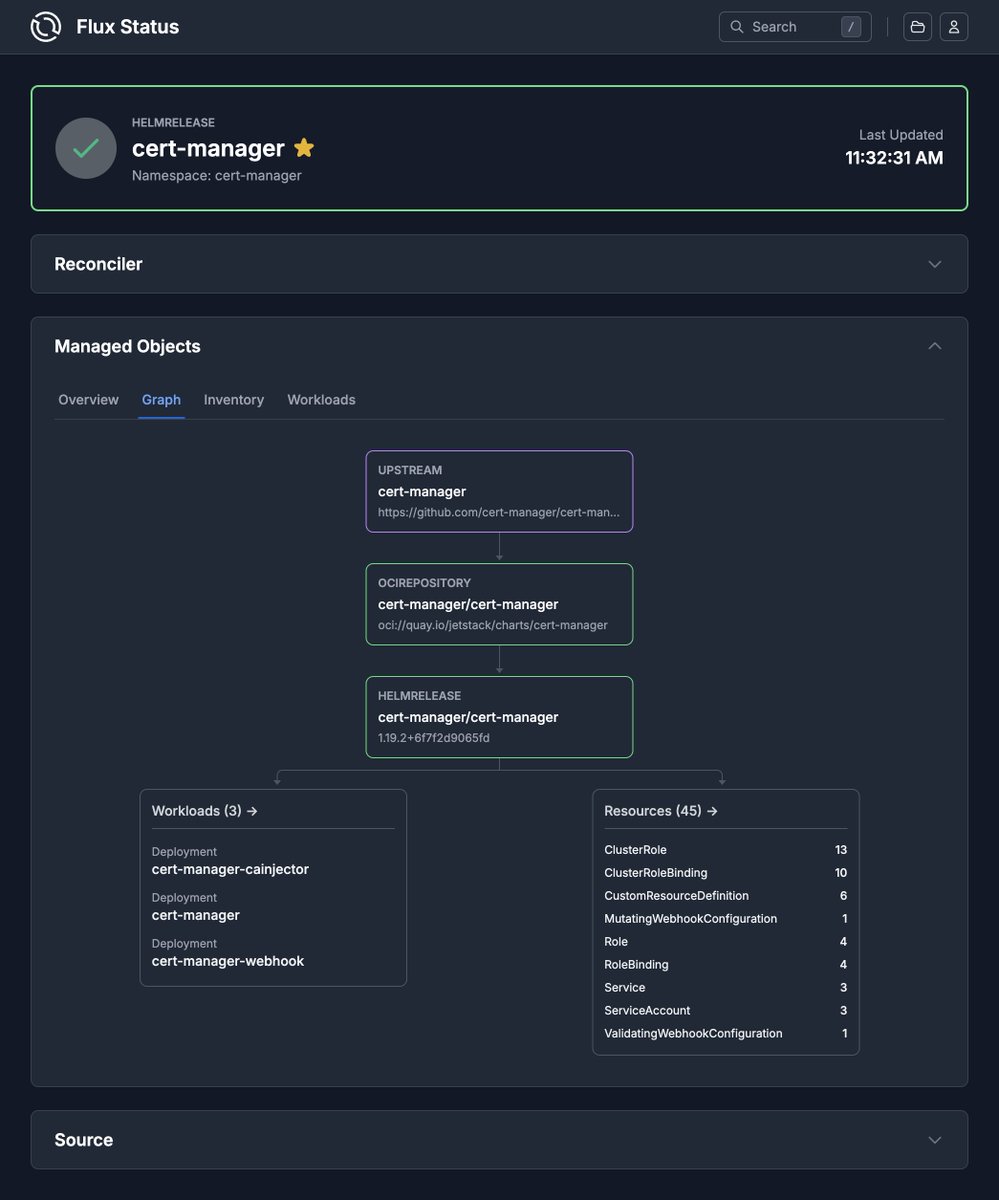
Task: Click the Namespace: cert-manager text
Action: point(217,176)
